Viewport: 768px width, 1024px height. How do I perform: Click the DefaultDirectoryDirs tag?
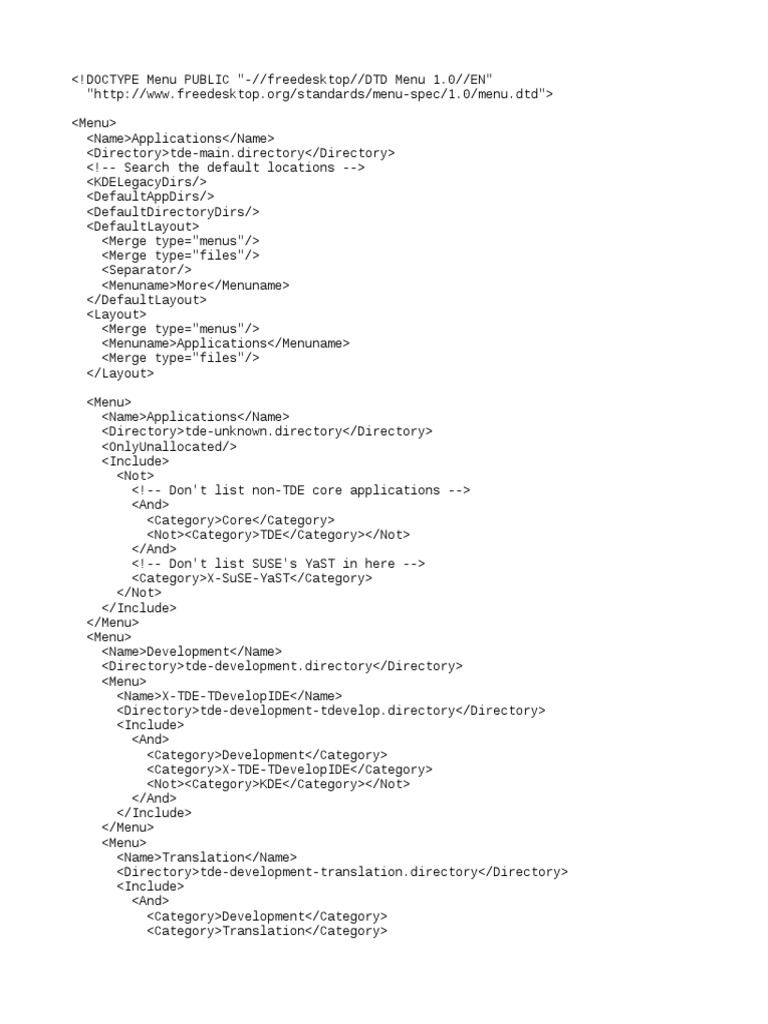pyautogui.click(x=173, y=212)
